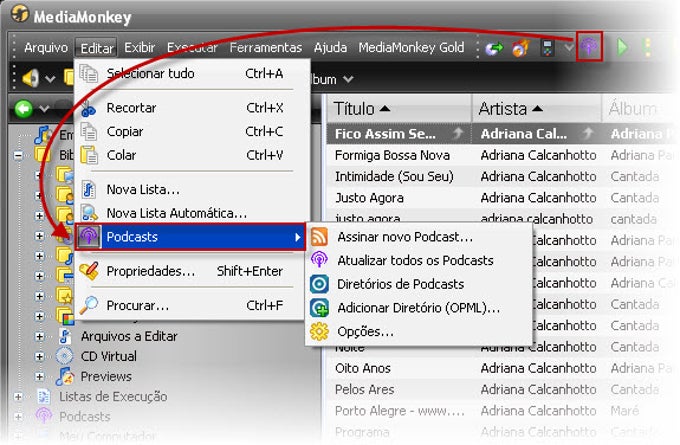The image size is (680, 445).
Task: Open the back button history dropdown
Action: tap(44, 109)
